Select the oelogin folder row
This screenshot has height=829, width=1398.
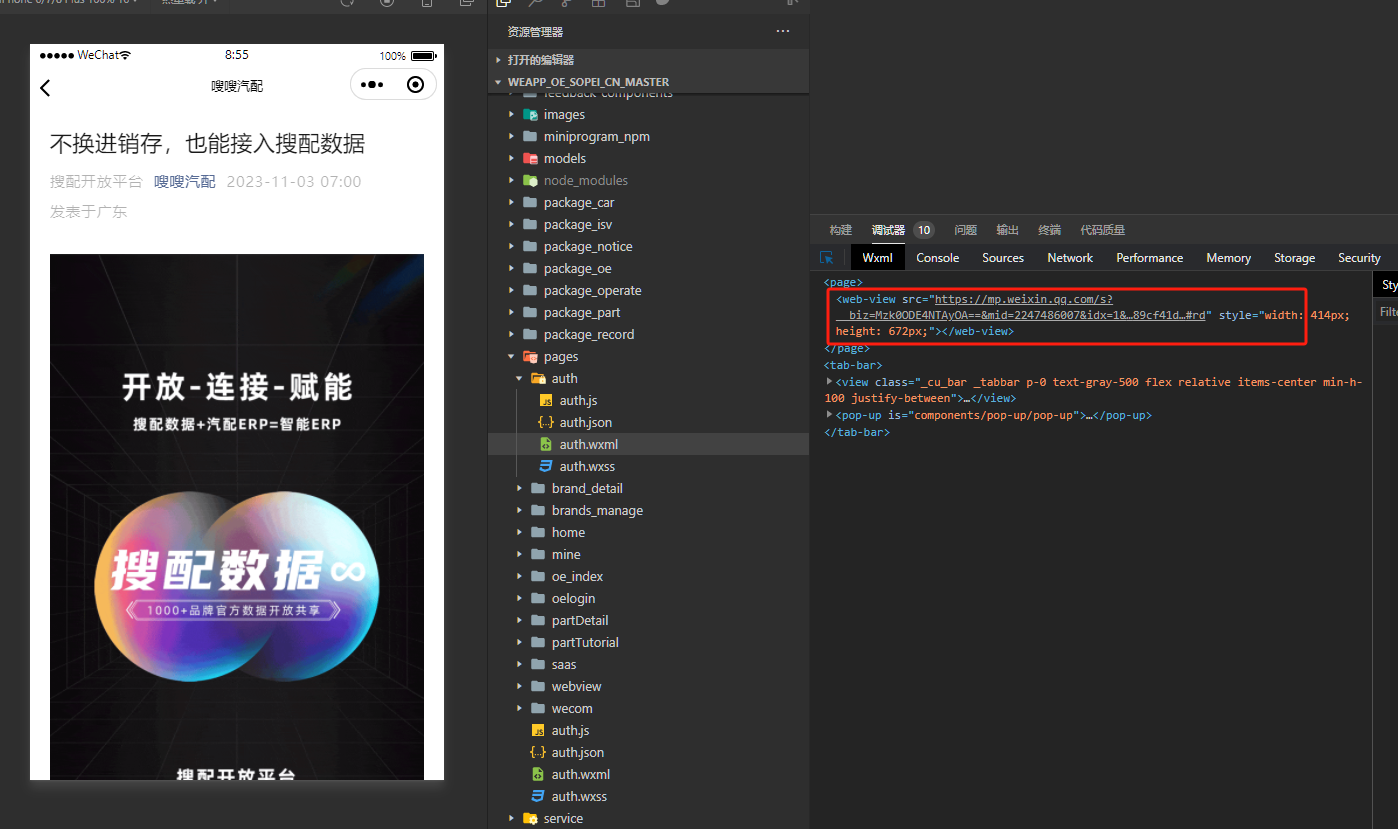tap(648, 599)
